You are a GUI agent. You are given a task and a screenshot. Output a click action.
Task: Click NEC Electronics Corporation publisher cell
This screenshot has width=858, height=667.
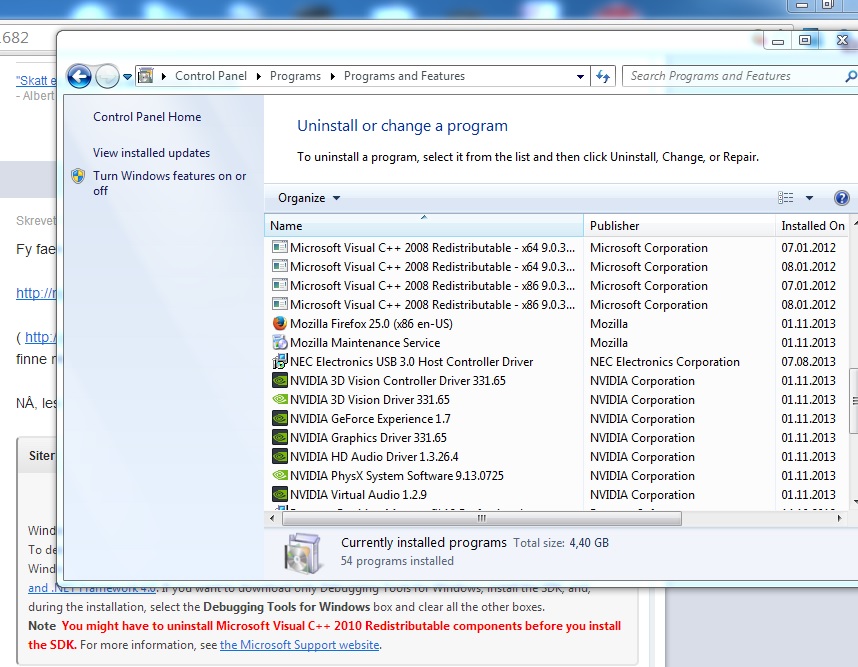(665, 362)
